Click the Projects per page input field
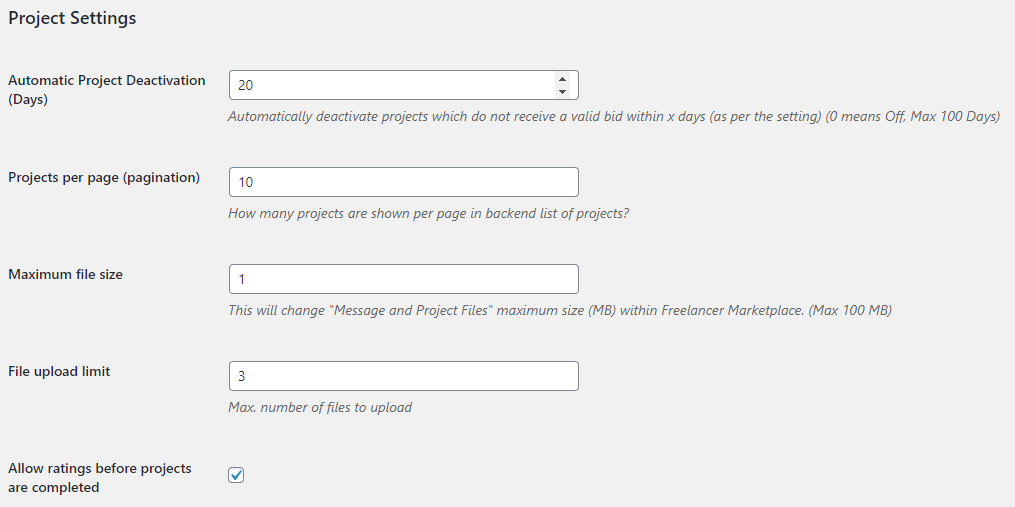Viewport: 1015px width, 507px height. (403, 182)
